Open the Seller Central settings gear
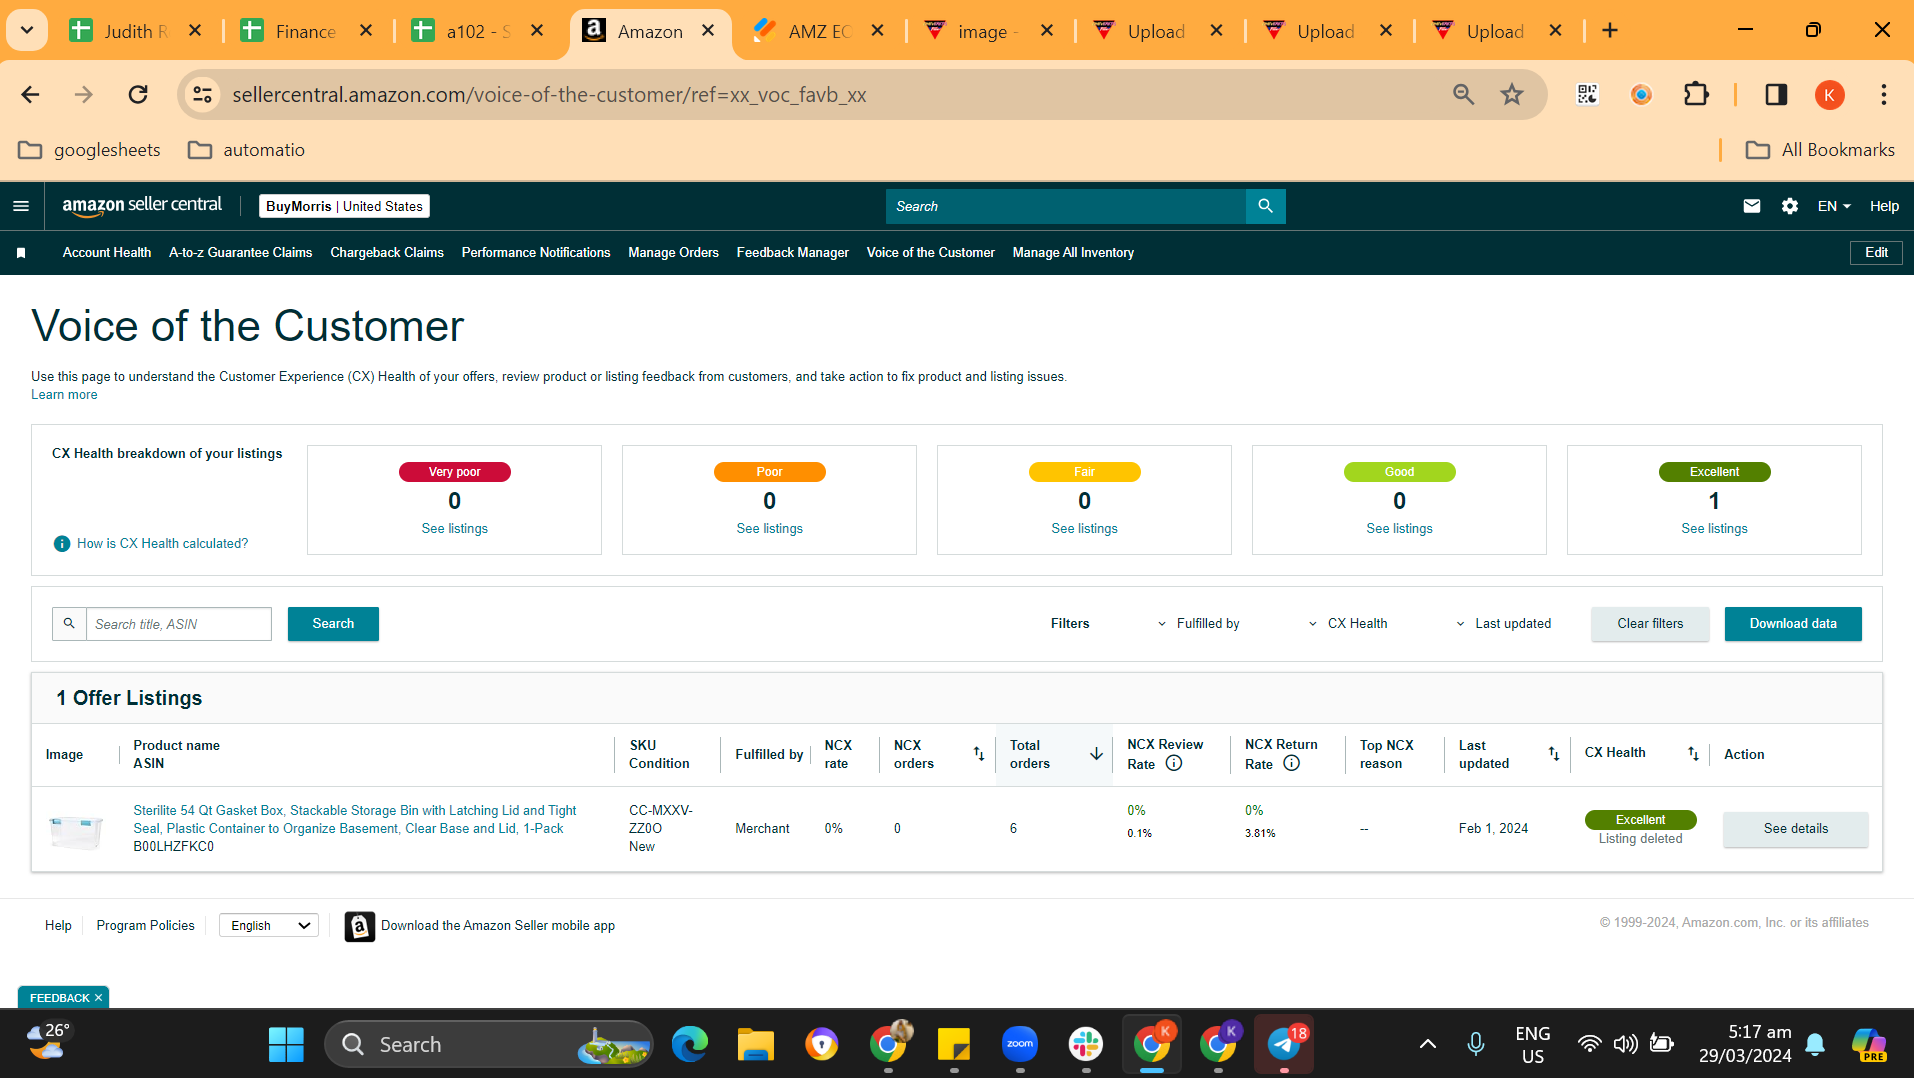 click(1790, 206)
